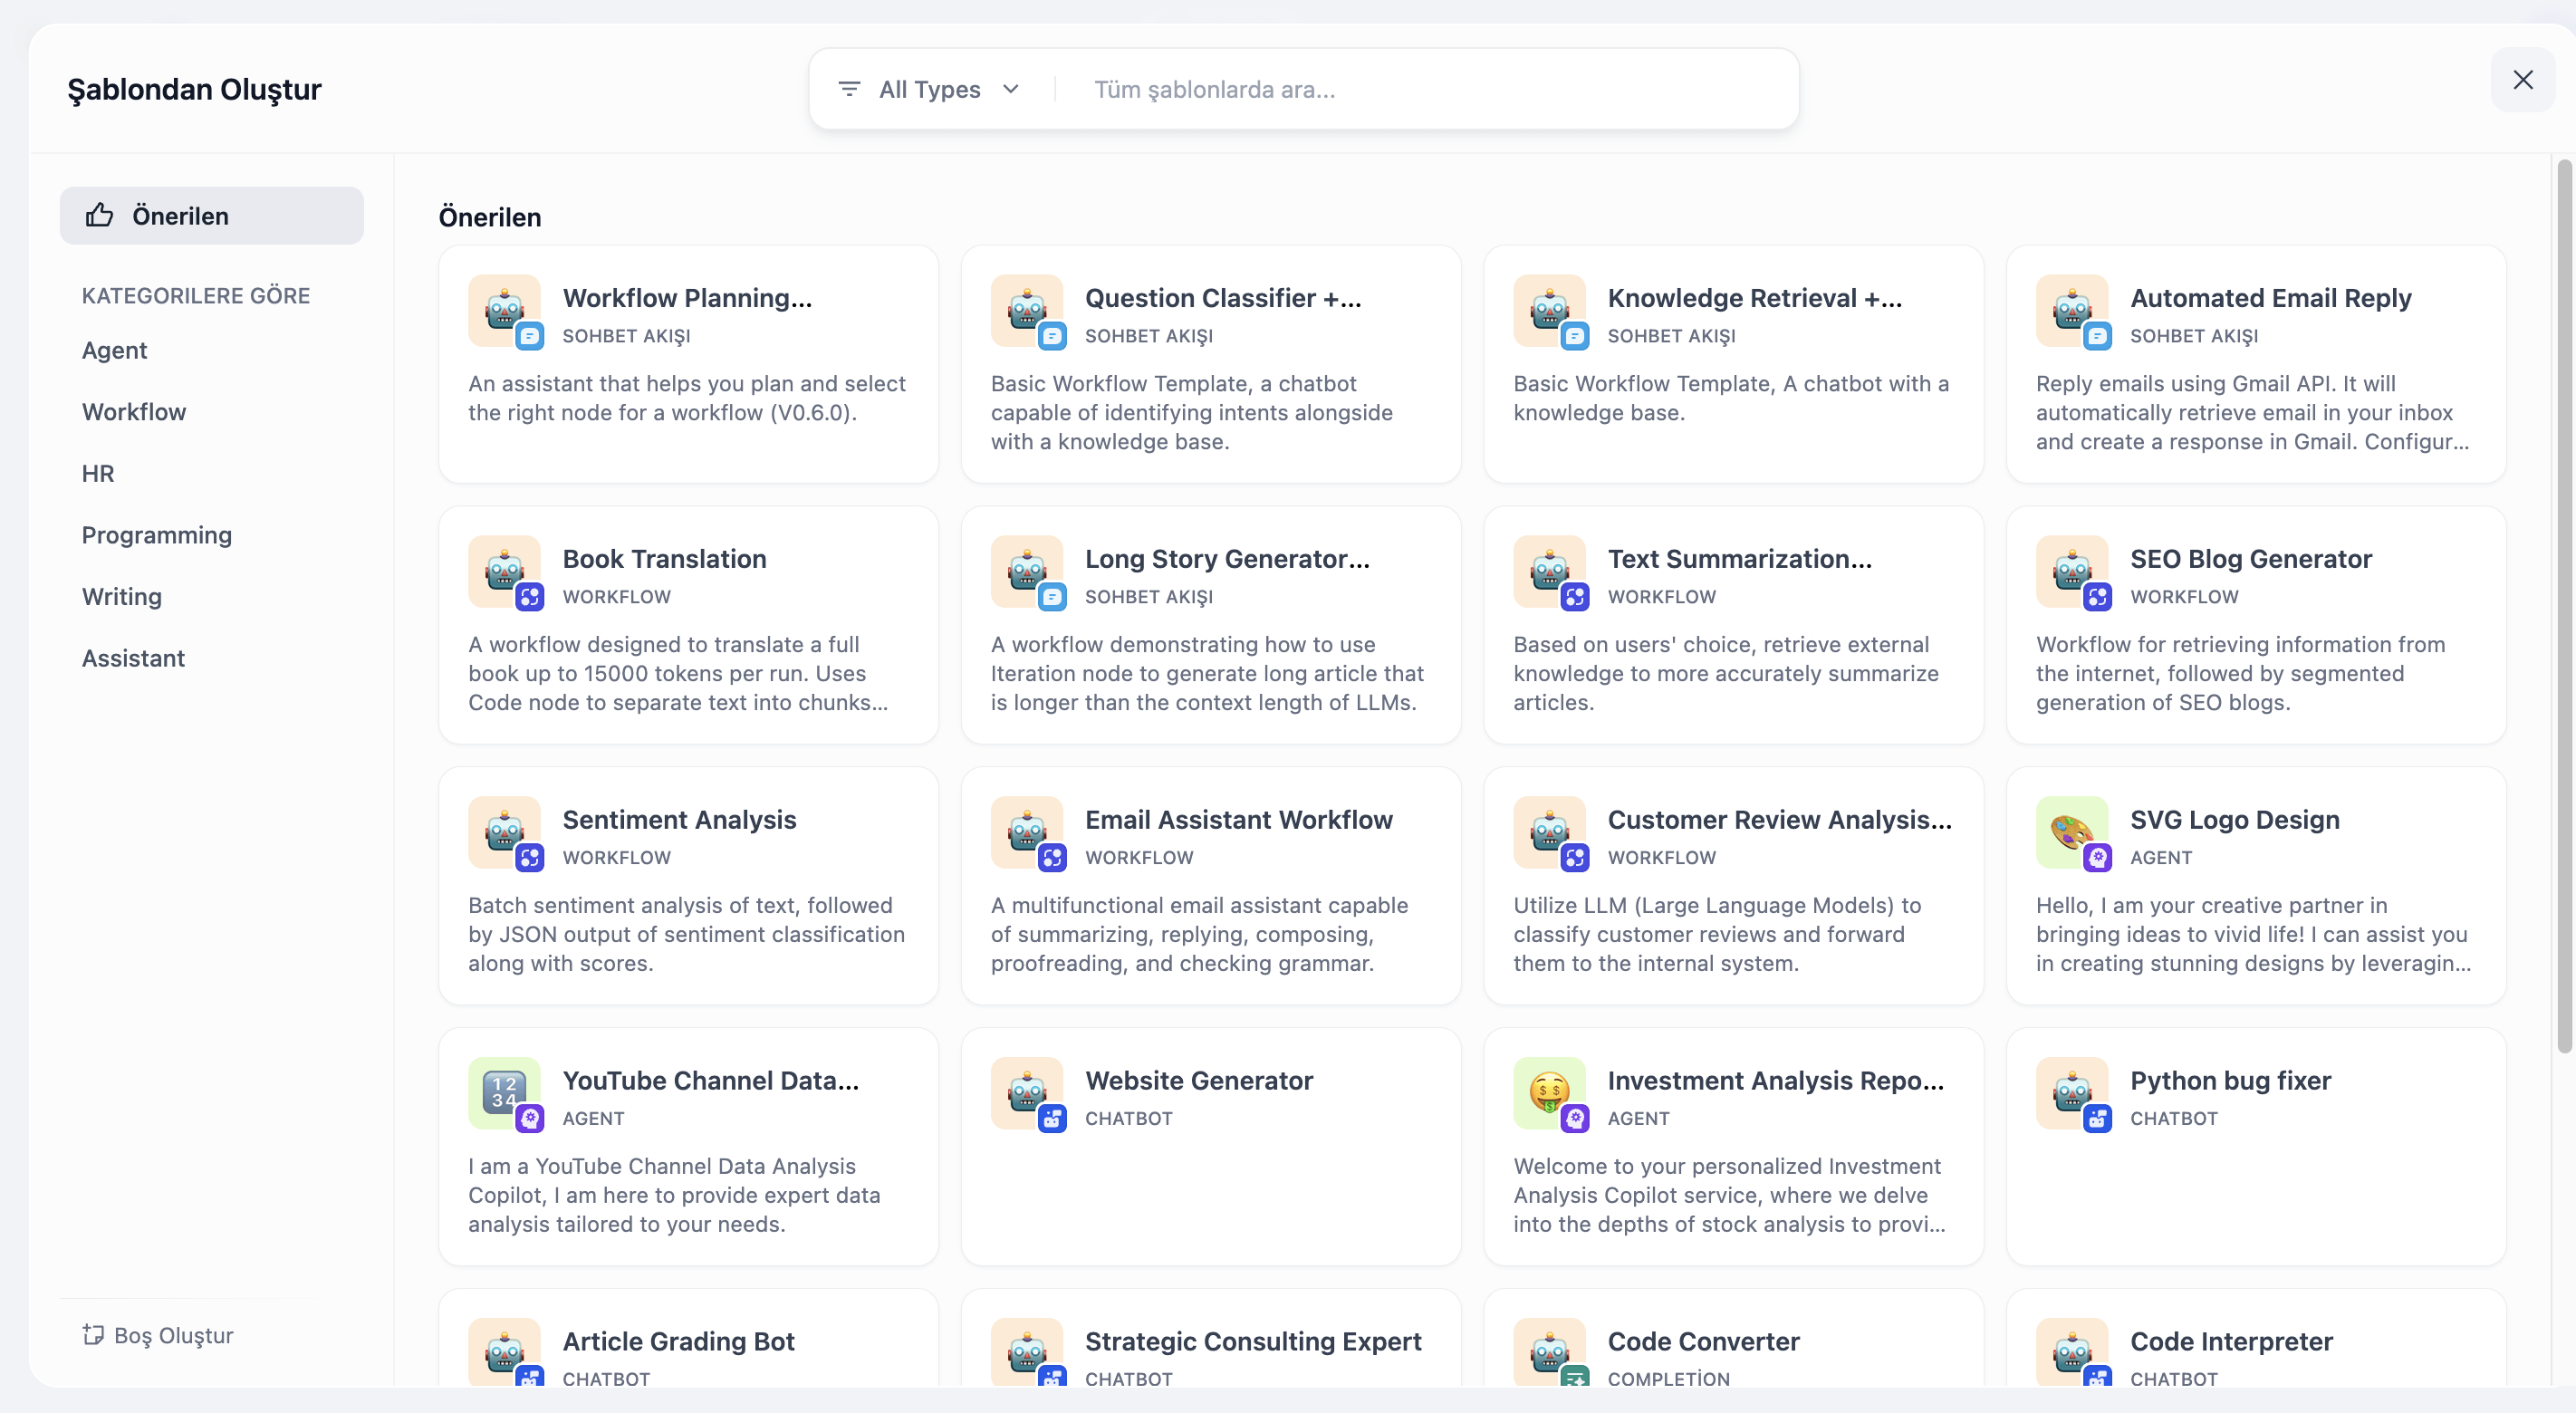Open the Workflow Planning template title

(x=687, y=298)
